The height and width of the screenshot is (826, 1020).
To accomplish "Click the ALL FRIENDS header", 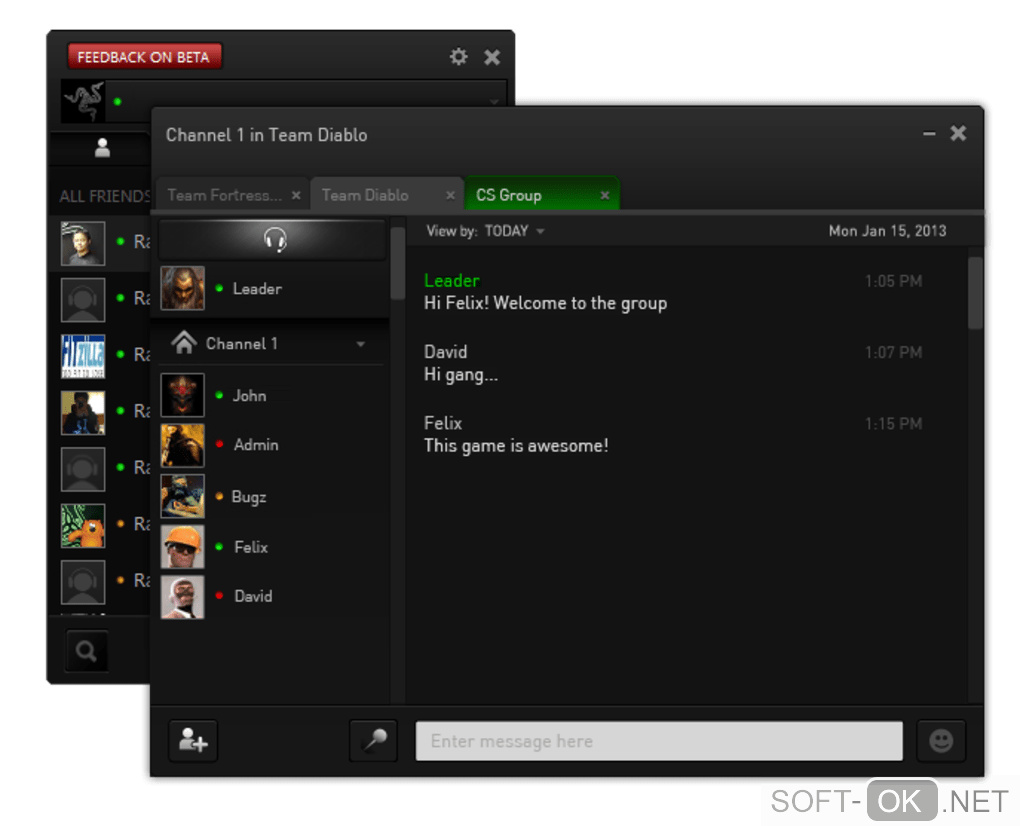I will pyautogui.click(x=105, y=196).
